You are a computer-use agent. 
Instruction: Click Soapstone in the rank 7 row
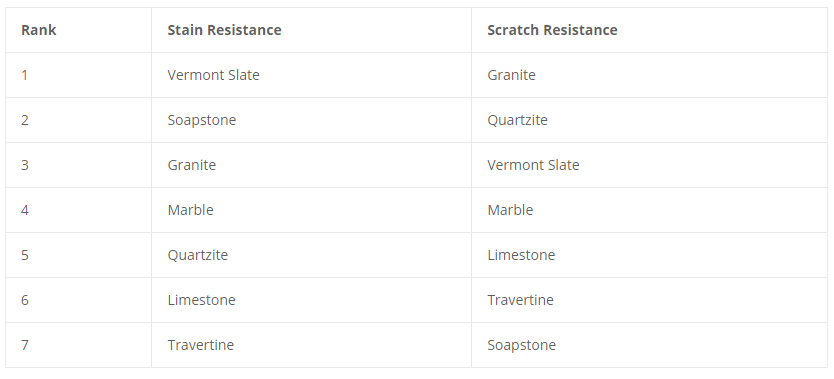tap(521, 345)
